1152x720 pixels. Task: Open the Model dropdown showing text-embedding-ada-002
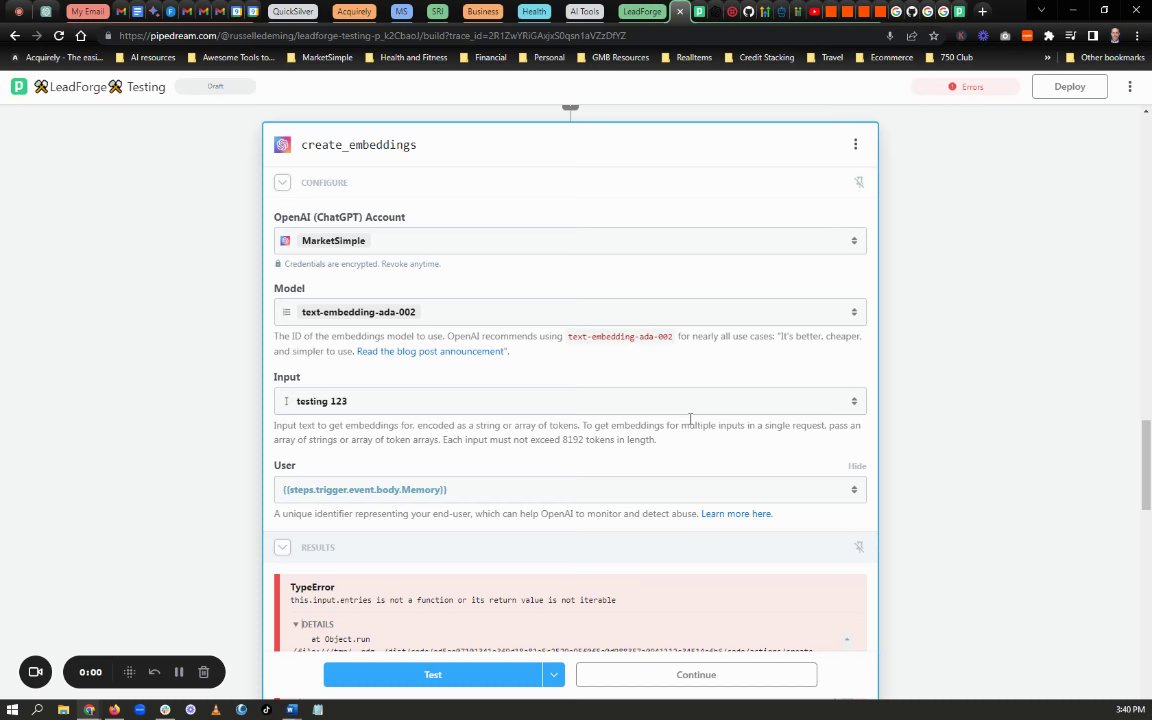tap(570, 312)
